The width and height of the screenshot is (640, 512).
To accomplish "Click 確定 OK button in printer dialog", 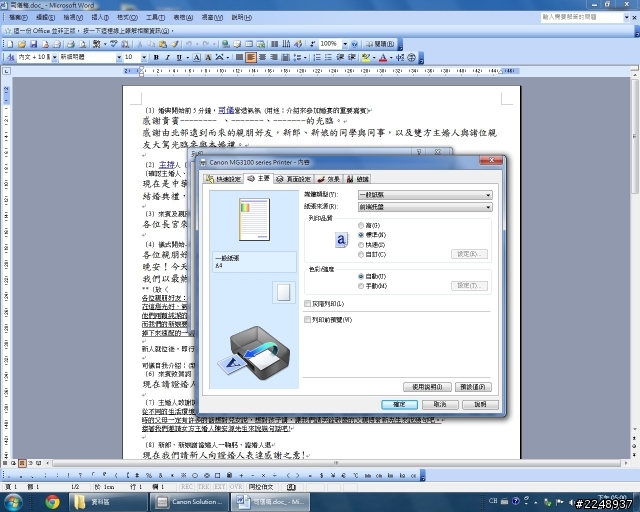I will [399, 405].
